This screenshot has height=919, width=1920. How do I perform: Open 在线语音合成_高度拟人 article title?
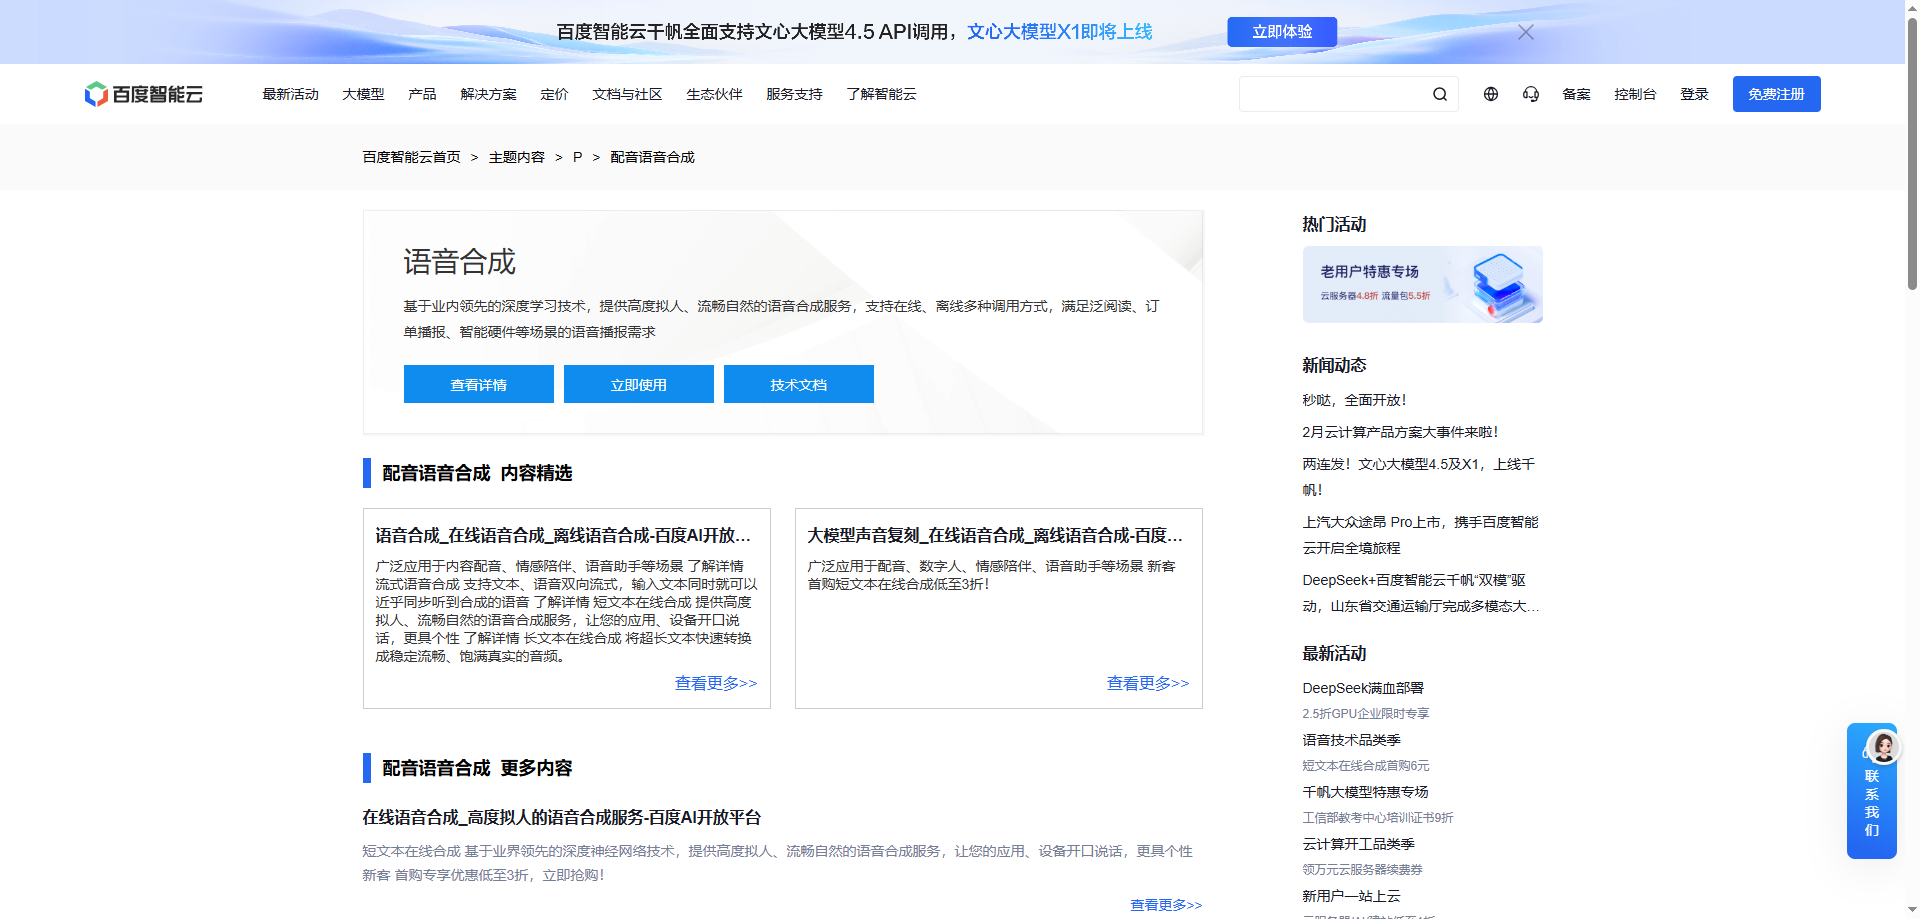click(x=562, y=817)
